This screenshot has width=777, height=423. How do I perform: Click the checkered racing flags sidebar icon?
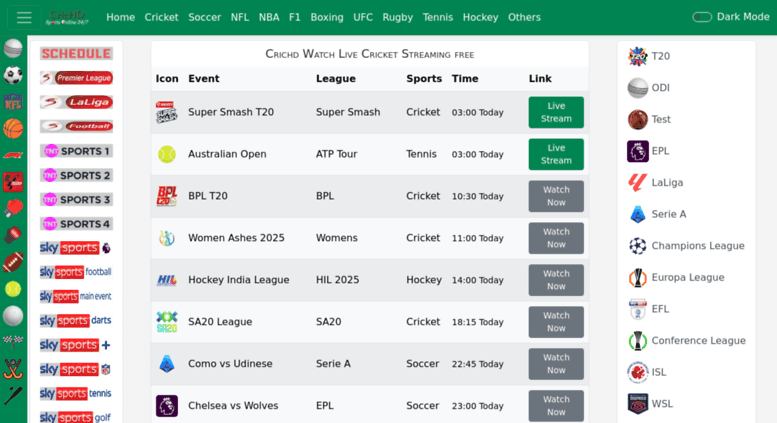(x=13, y=342)
